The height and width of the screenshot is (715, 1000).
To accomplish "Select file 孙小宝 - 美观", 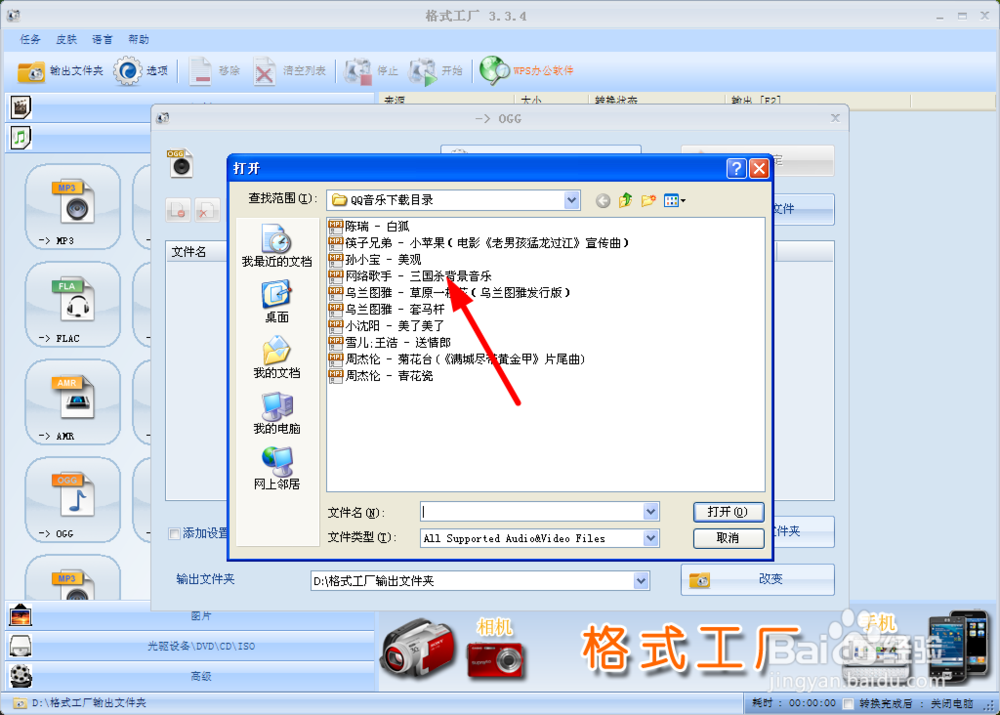I will click(x=375, y=260).
